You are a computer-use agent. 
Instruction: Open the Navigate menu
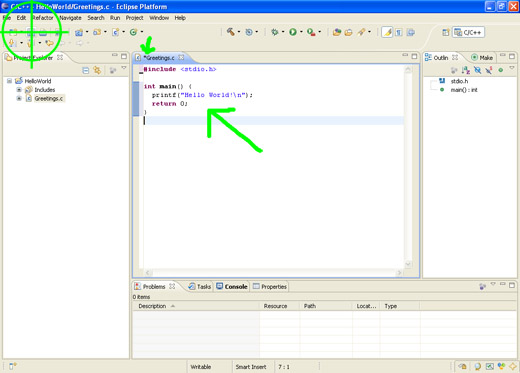pos(70,18)
